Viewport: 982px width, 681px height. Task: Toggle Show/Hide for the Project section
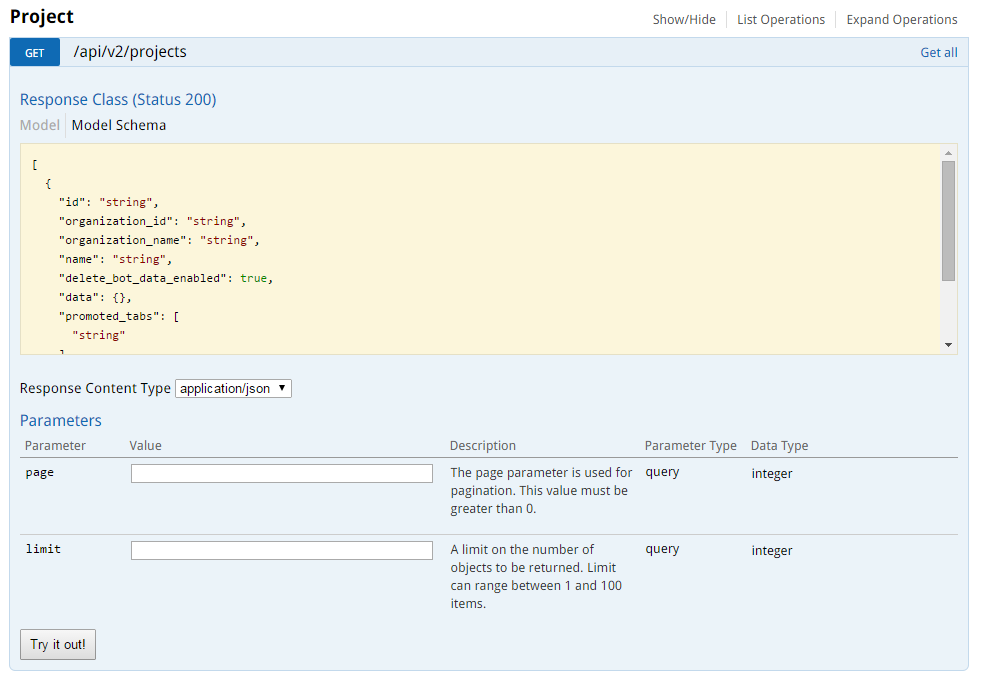(x=684, y=20)
